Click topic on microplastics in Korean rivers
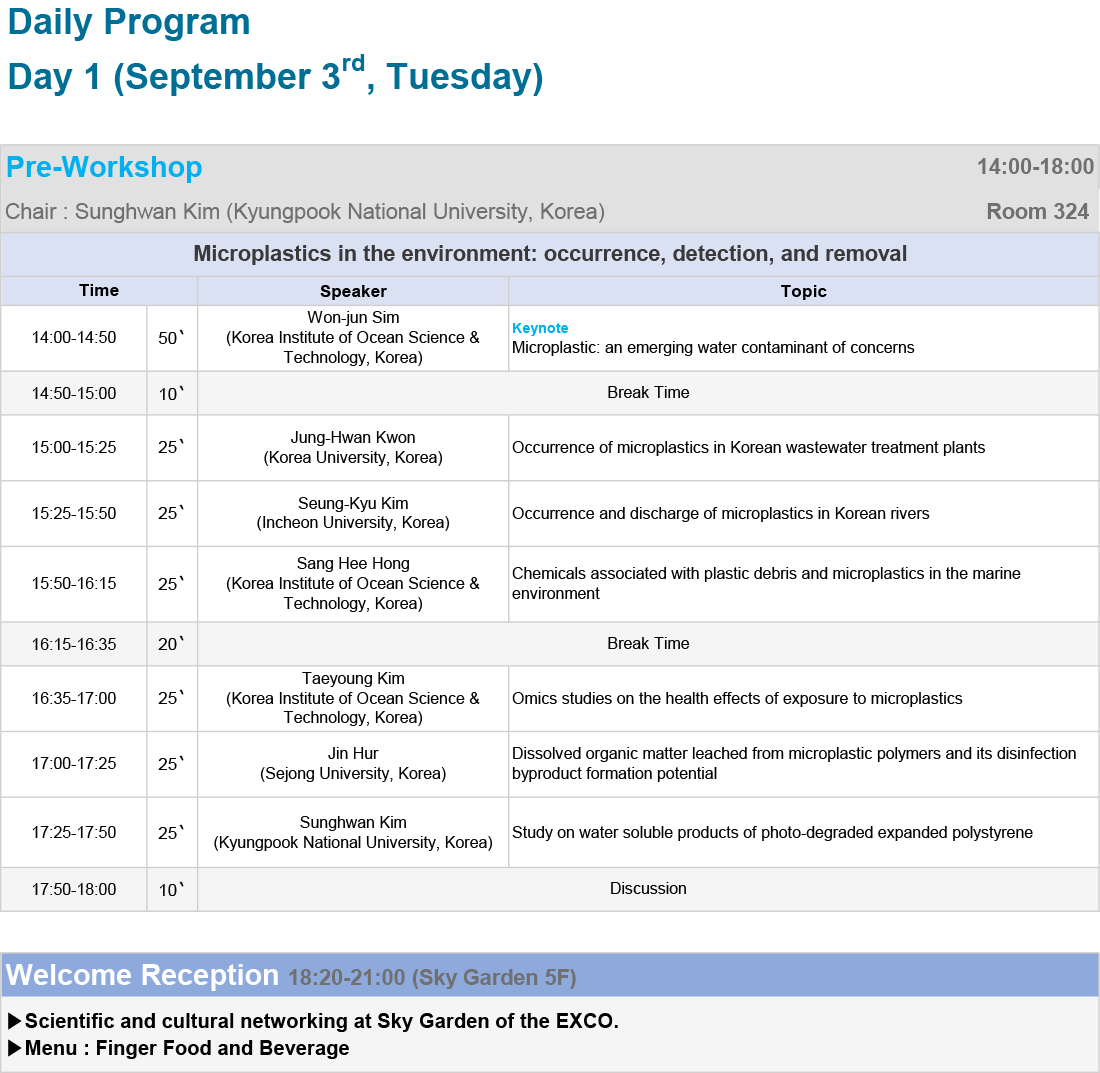This screenshot has width=1100, height=1073. point(720,513)
